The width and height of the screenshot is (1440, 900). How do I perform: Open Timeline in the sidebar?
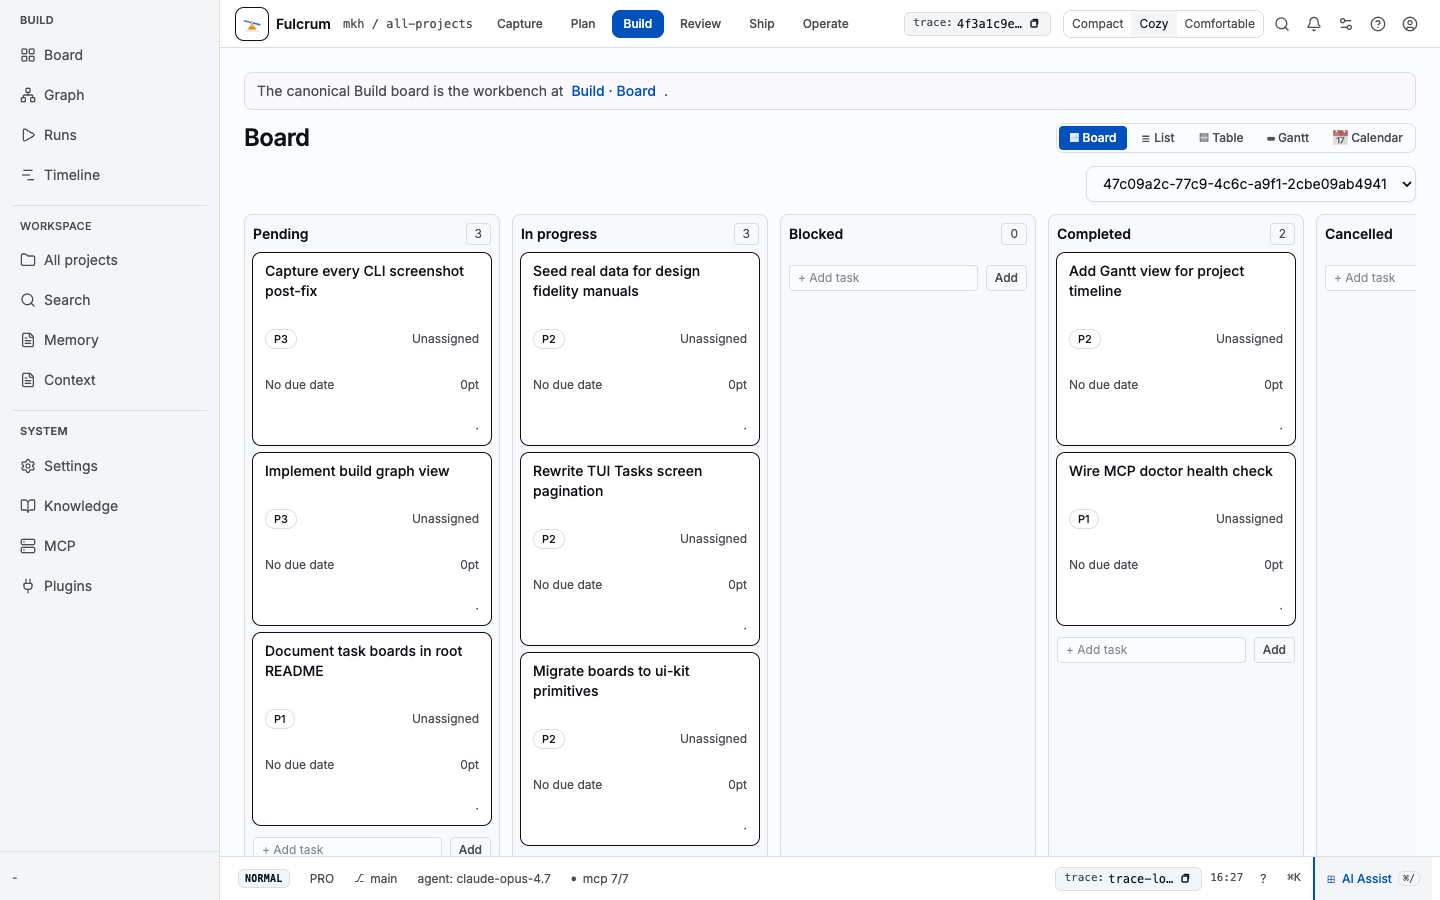(x=110, y=175)
